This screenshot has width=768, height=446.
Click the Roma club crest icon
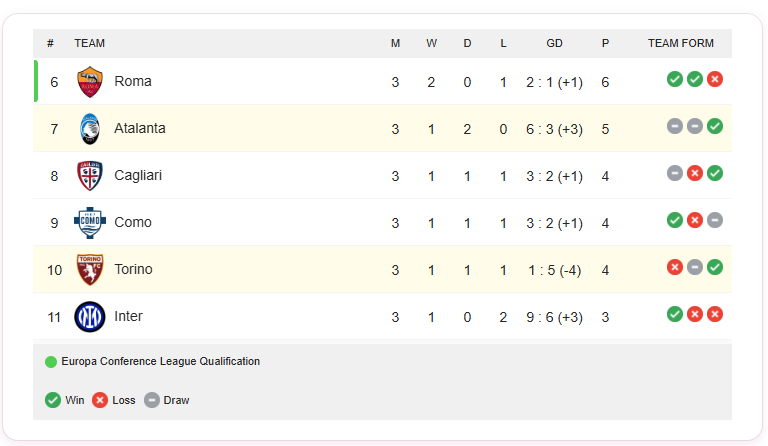tap(90, 81)
